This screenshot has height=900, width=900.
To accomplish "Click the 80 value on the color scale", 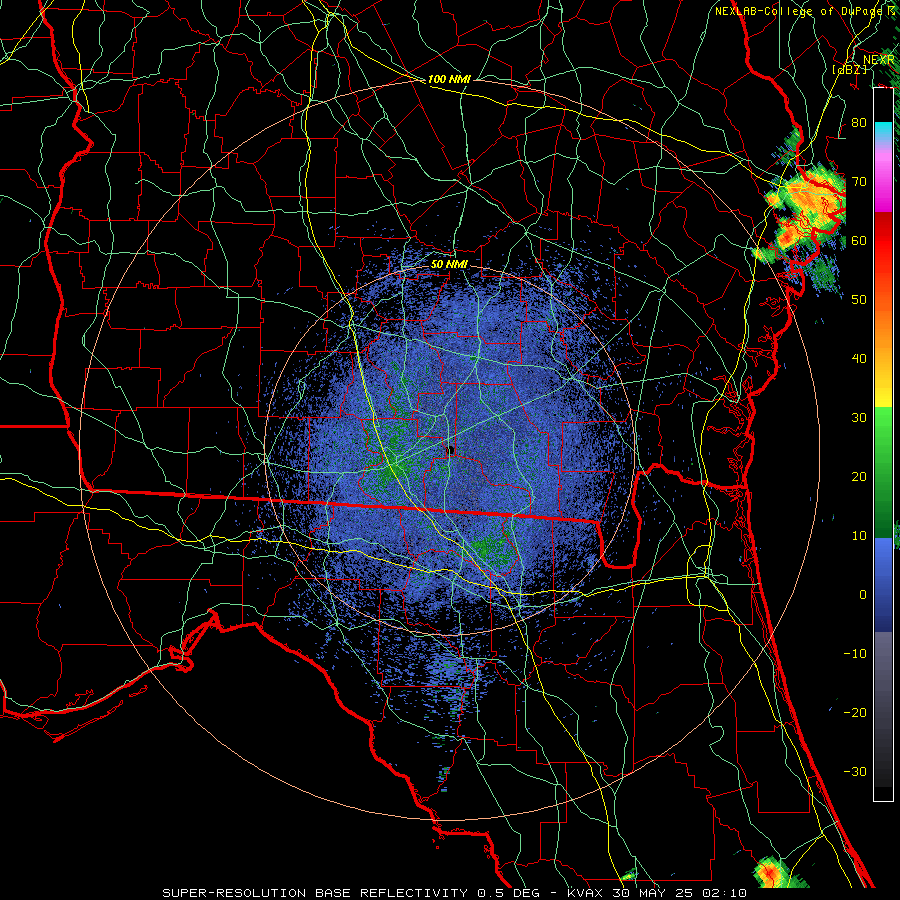I will (x=859, y=122).
